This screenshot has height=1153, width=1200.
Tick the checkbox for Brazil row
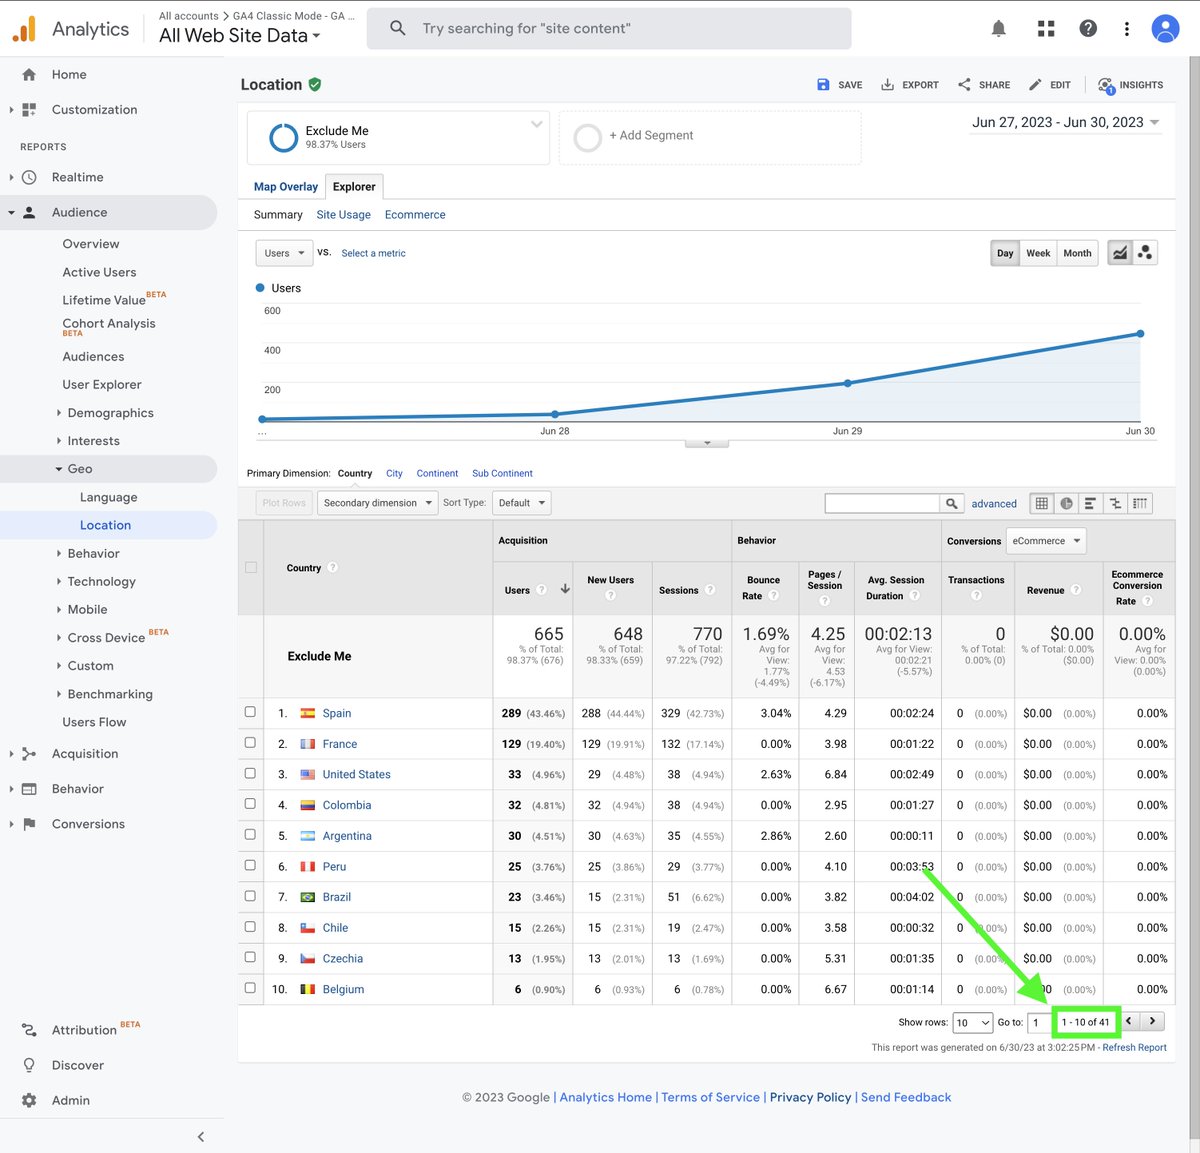coord(250,896)
